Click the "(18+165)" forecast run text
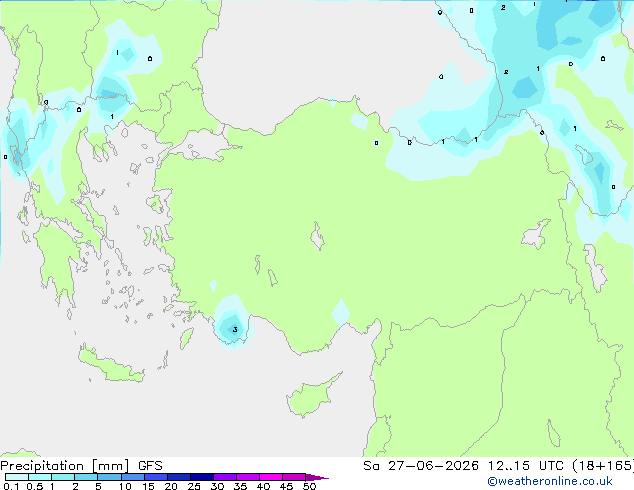This screenshot has width=634, height=490. 603,466
